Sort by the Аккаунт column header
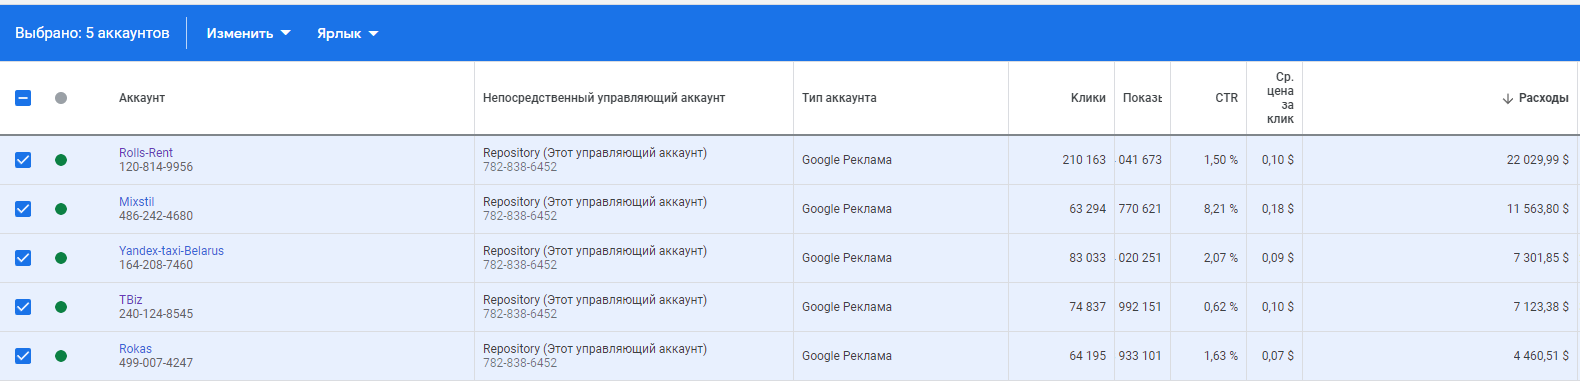 pyautogui.click(x=142, y=98)
